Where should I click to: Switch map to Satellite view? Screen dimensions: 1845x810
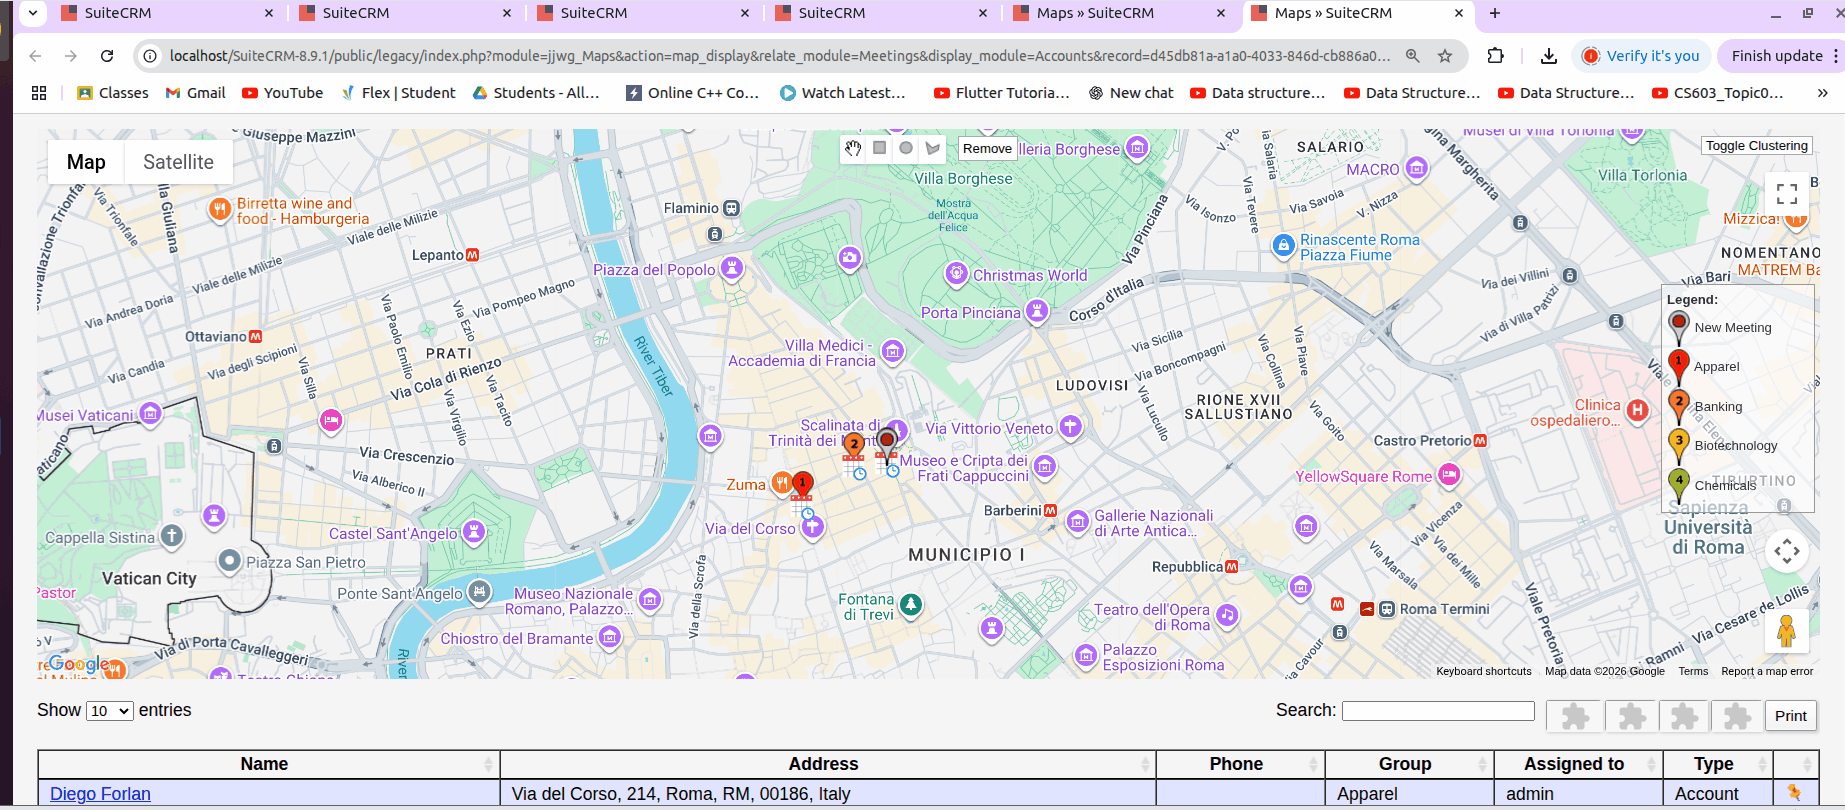click(x=178, y=162)
